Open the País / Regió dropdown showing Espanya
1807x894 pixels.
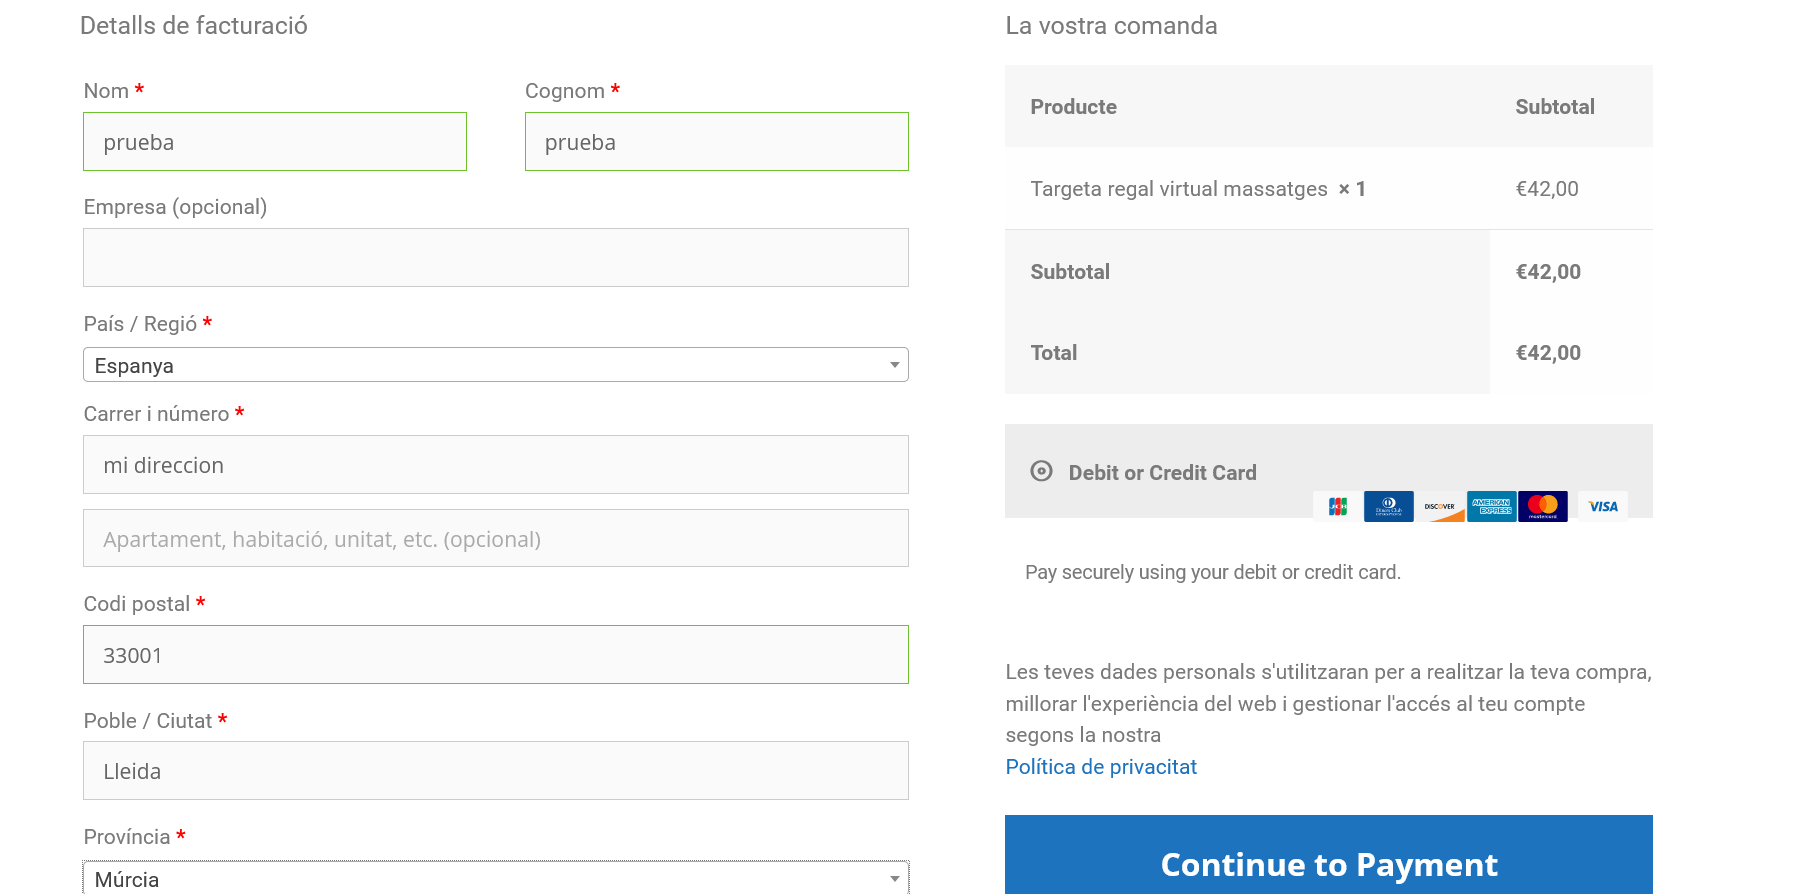tap(496, 365)
